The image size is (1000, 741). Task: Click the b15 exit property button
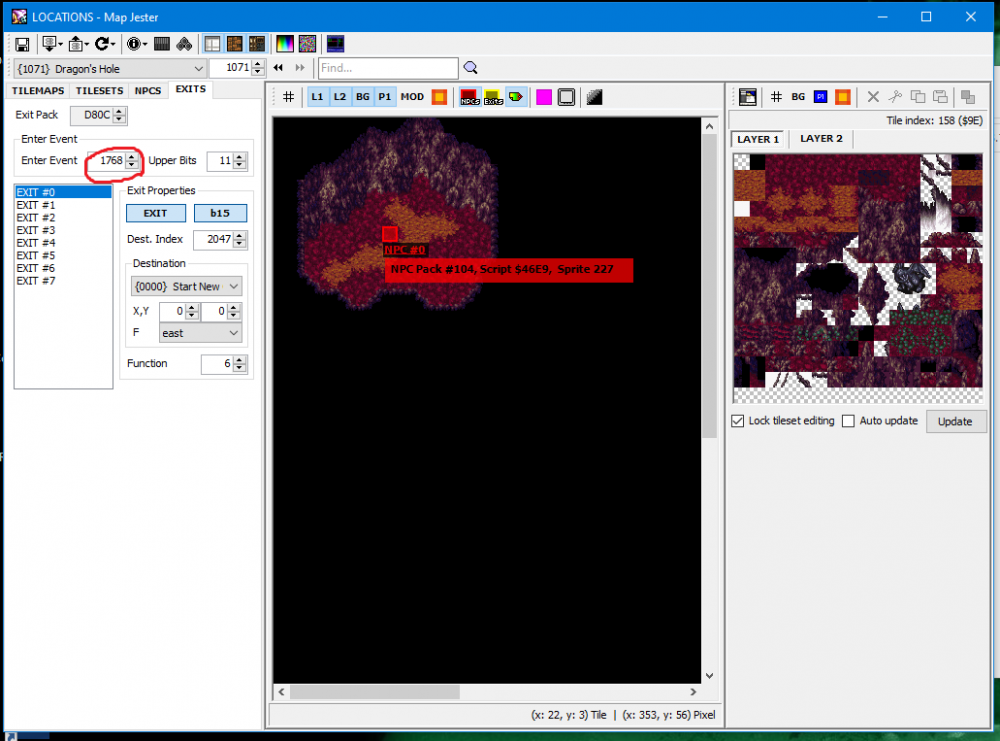(220, 213)
